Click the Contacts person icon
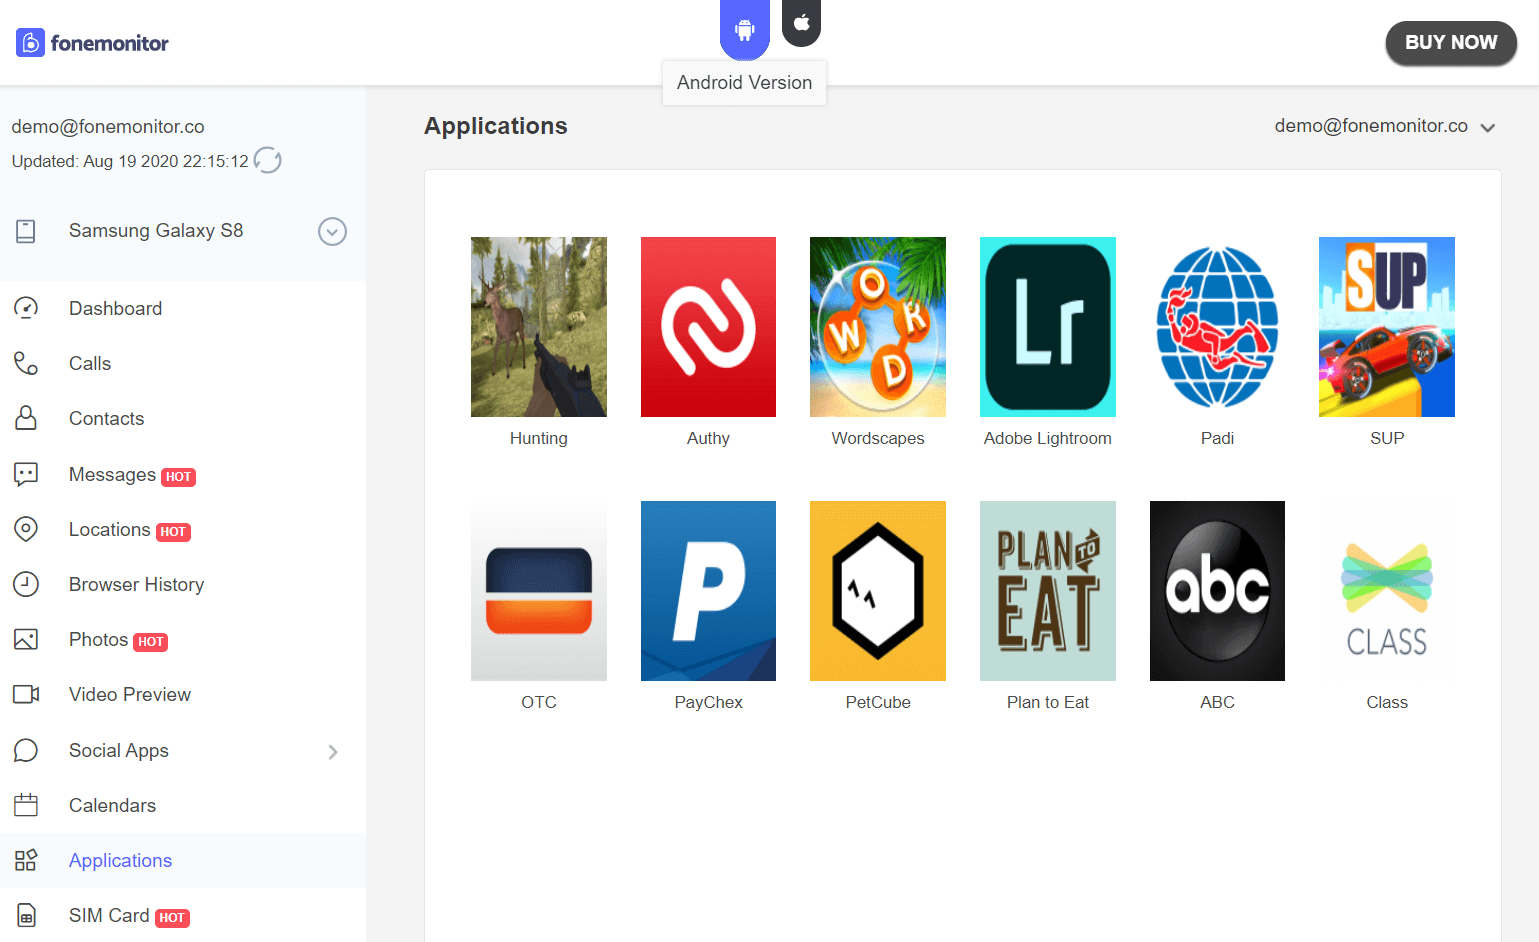Viewport: 1539px width, 942px height. coord(26,418)
